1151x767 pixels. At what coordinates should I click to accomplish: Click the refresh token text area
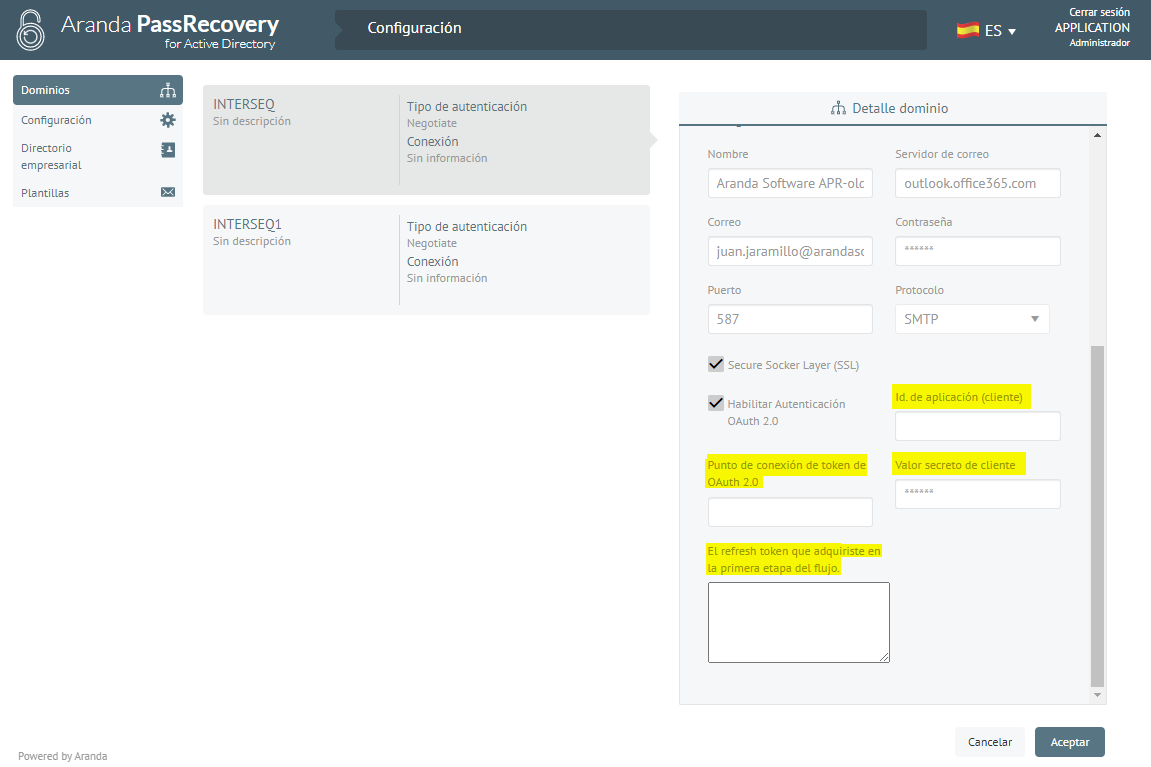799,622
